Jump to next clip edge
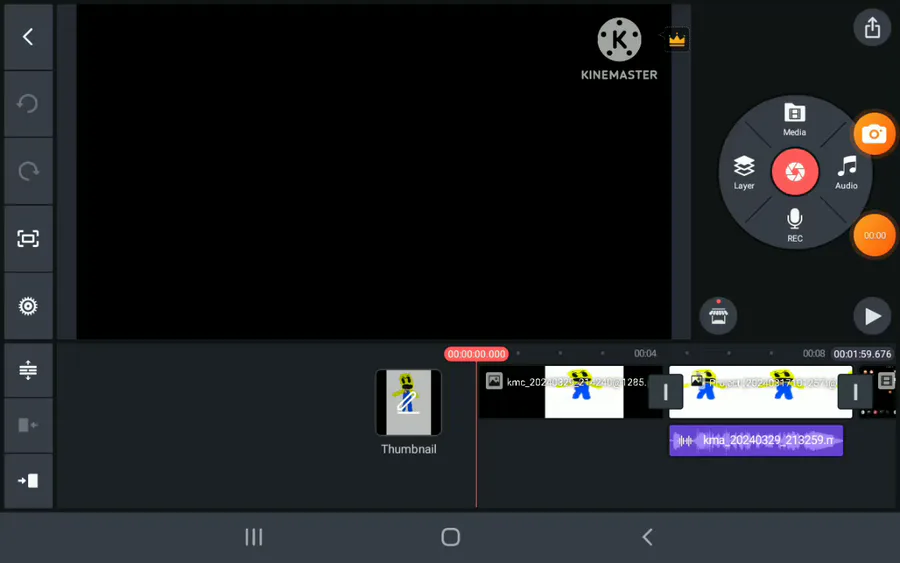 28,480
